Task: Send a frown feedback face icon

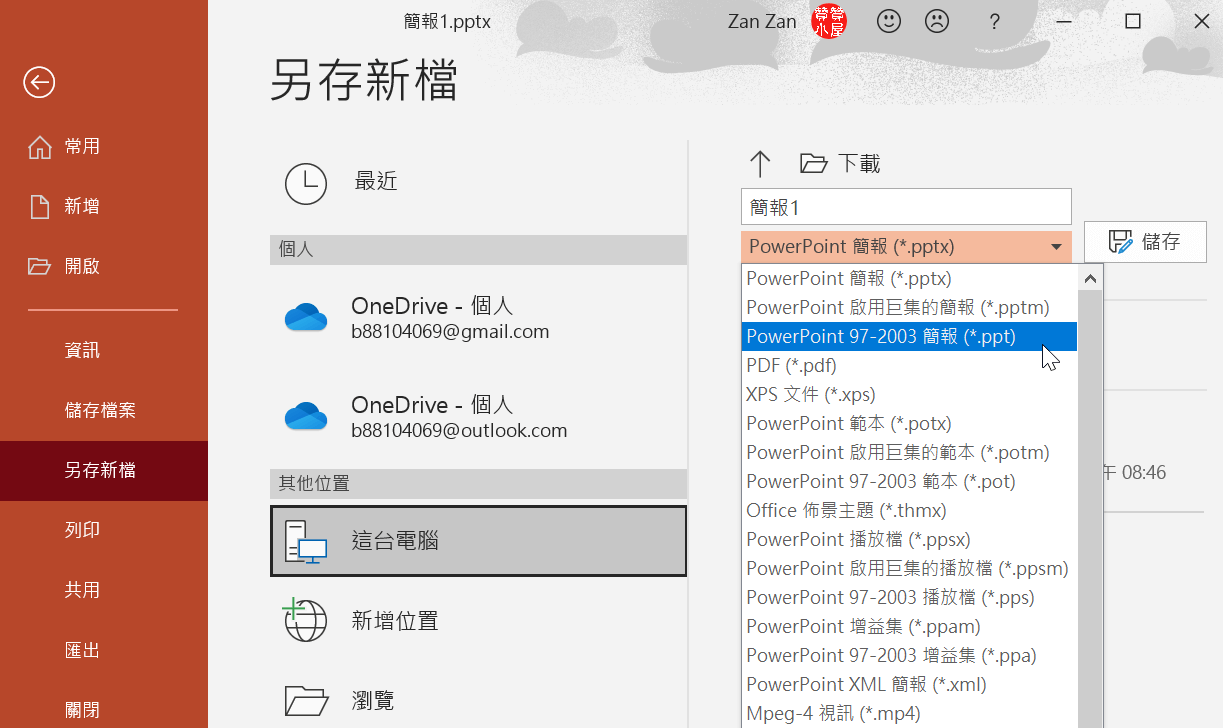Action: pyautogui.click(x=937, y=21)
